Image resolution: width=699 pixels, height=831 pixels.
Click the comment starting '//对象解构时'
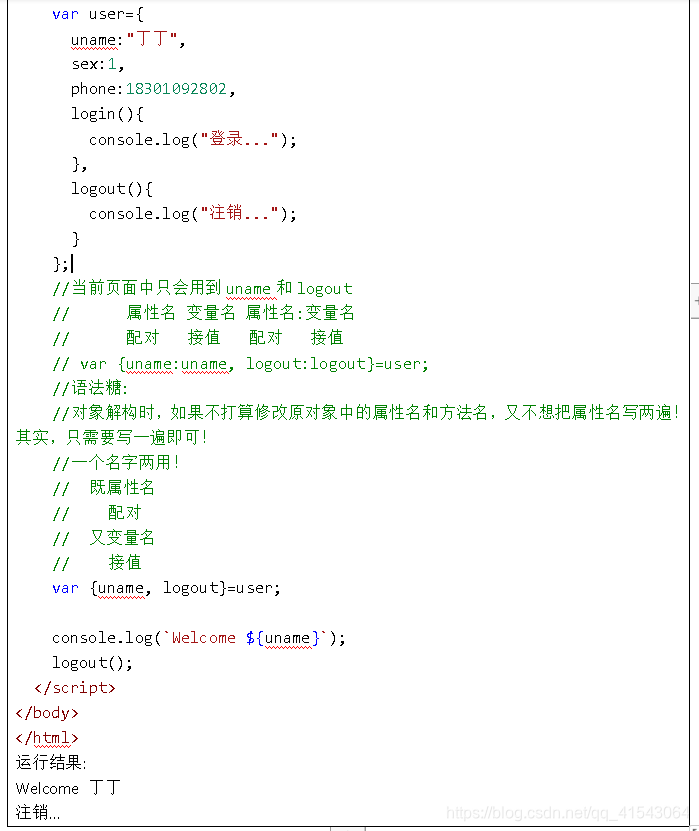366,412
